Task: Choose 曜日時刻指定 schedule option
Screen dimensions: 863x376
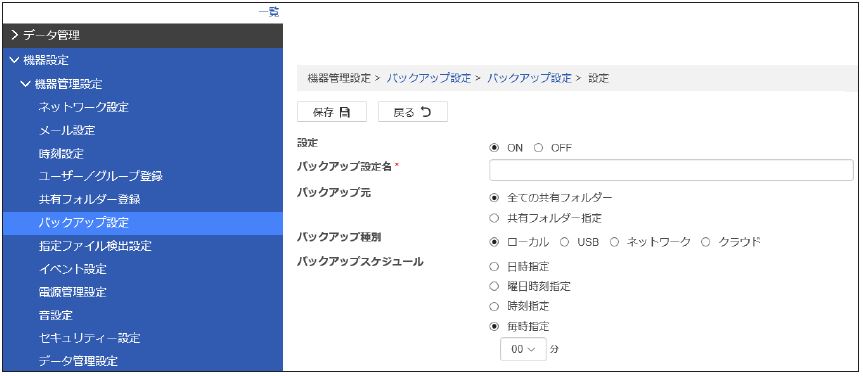Action: pos(494,286)
